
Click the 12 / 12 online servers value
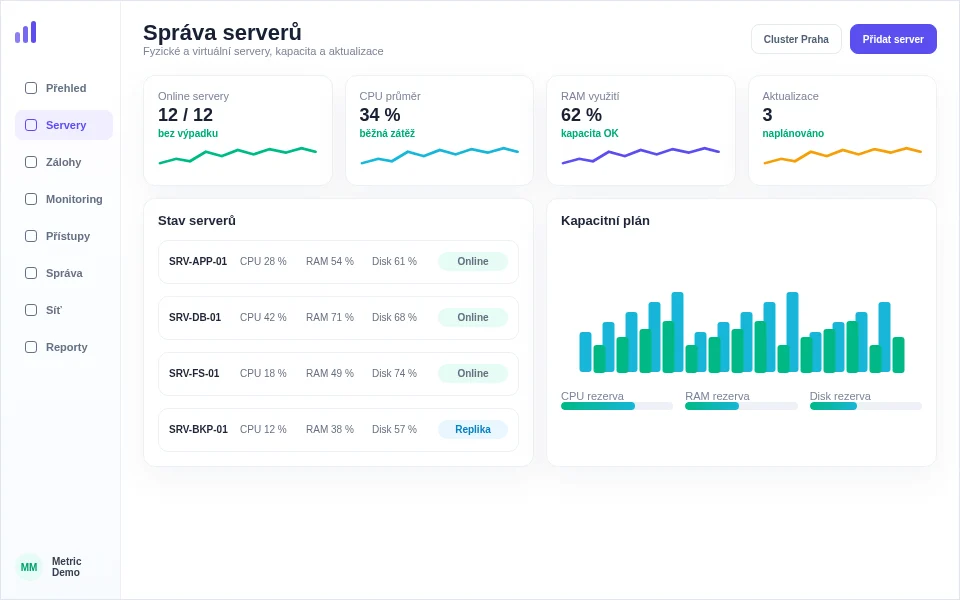[x=186, y=115]
